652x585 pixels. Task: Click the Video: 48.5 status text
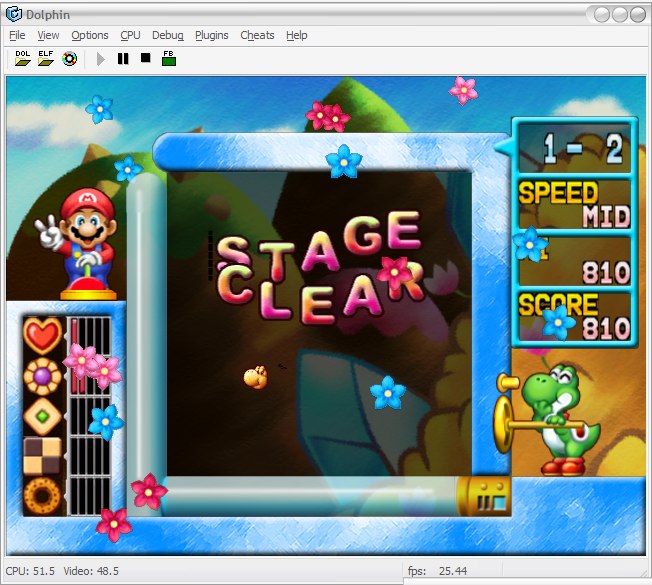(91, 571)
